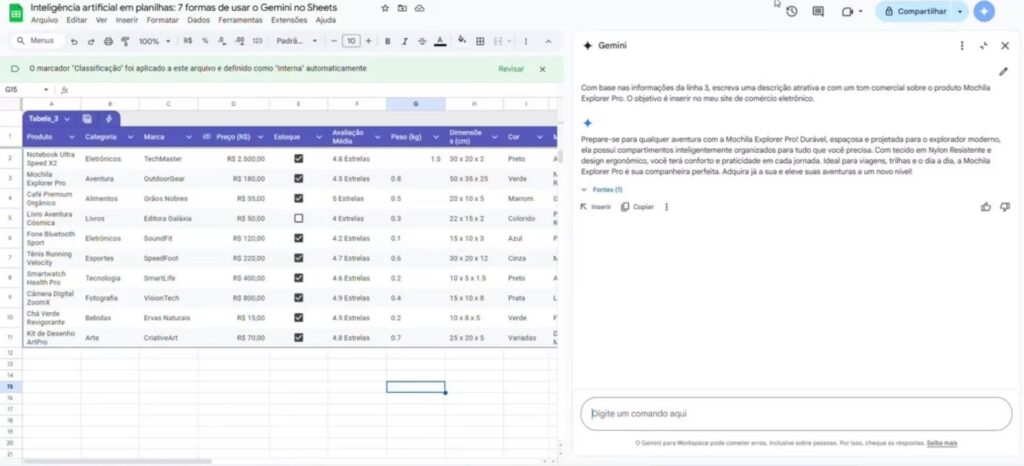Collapse the Gemini panel size

click(984, 46)
